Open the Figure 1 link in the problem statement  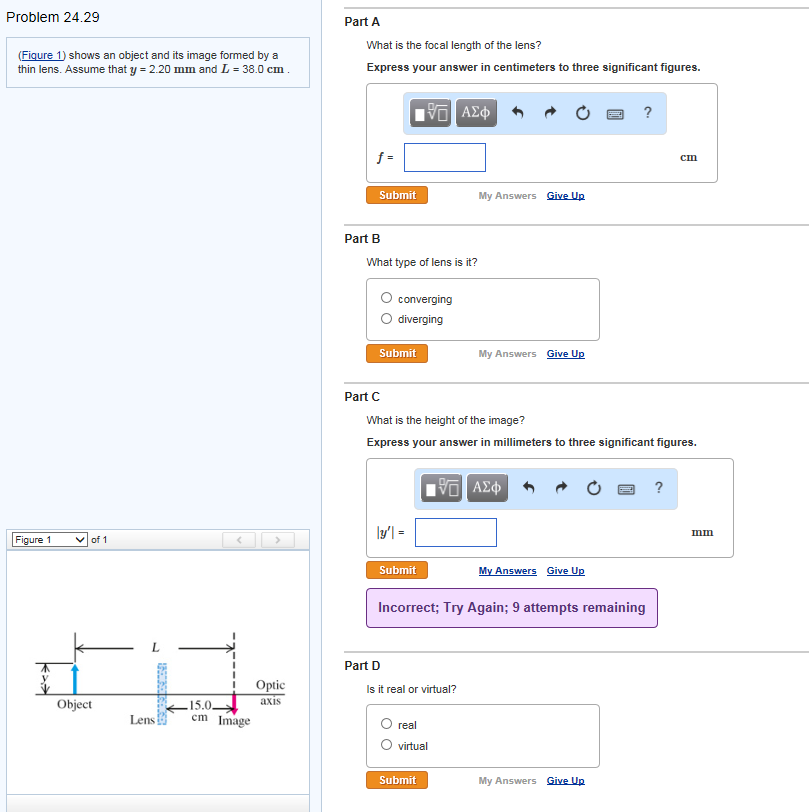coord(40,55)
